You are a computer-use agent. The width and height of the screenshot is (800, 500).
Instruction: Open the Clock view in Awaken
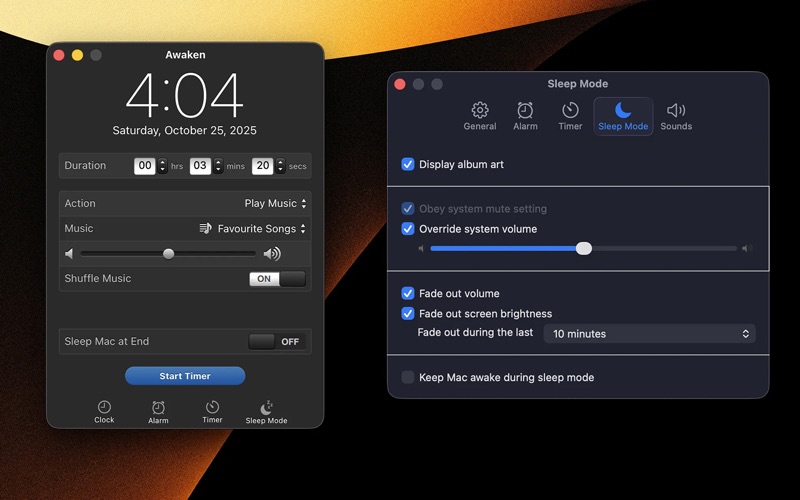coord(104,412)
